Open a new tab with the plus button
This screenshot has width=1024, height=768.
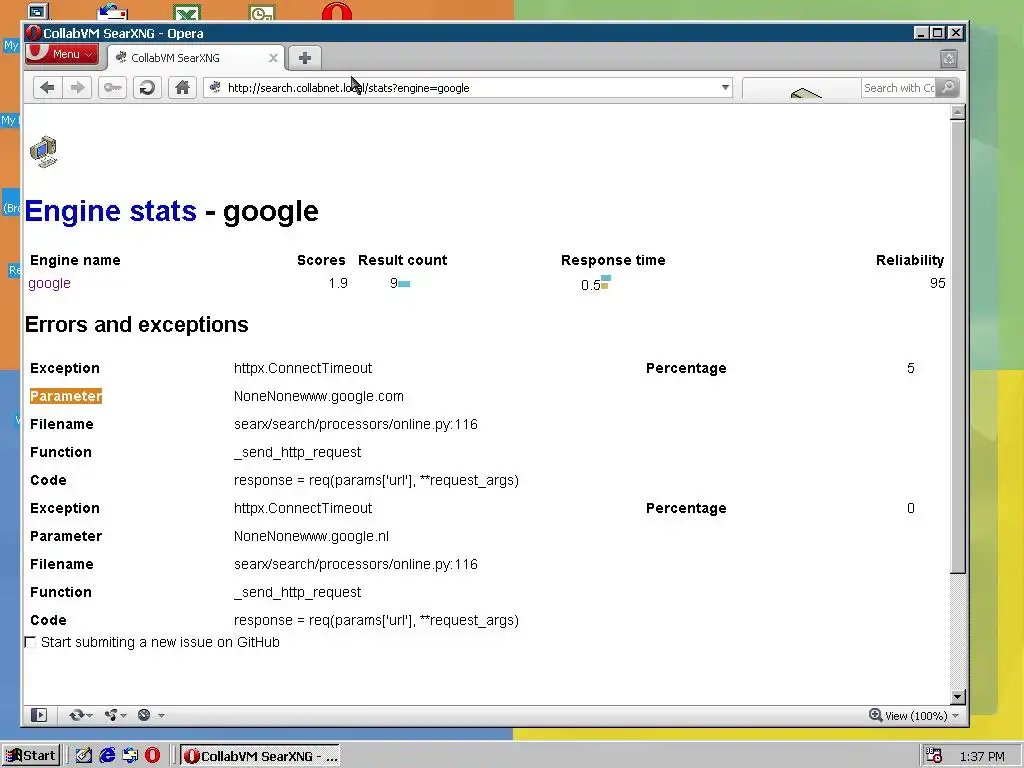point(304,58)
